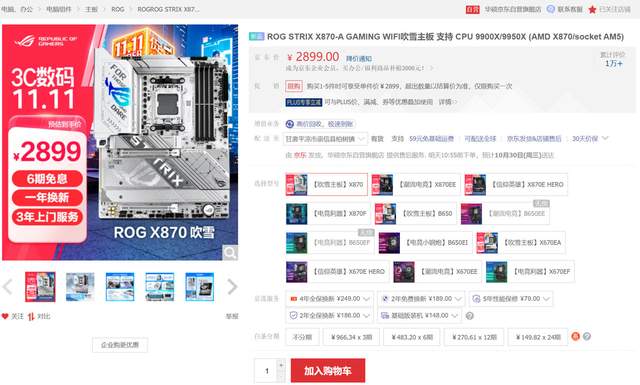Select the 【吹雪主板】B650 model option
640x385 pixels.
point(416,213)
